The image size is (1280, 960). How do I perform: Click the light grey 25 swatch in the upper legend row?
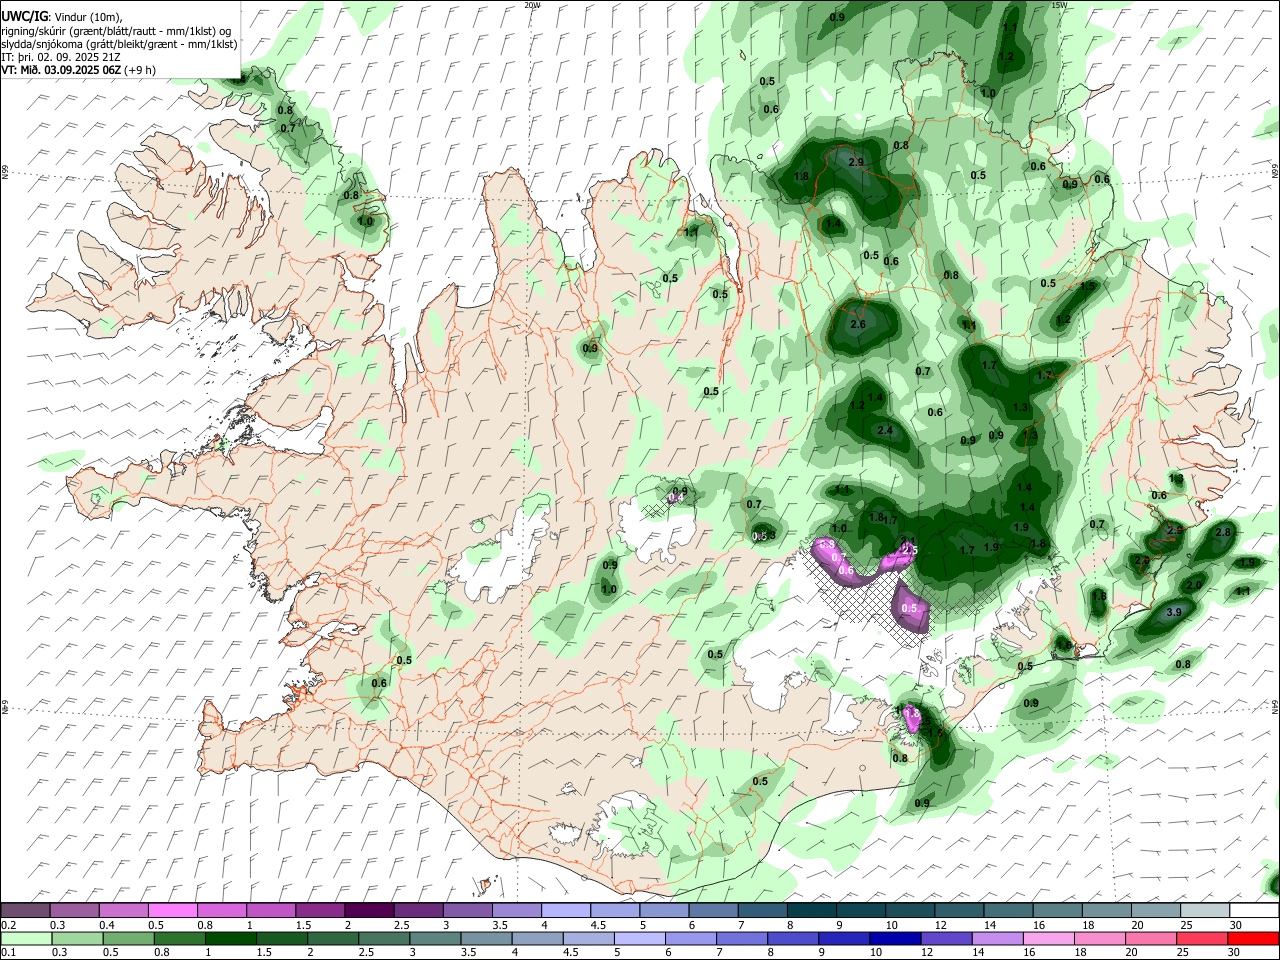tap(1204, 910)
